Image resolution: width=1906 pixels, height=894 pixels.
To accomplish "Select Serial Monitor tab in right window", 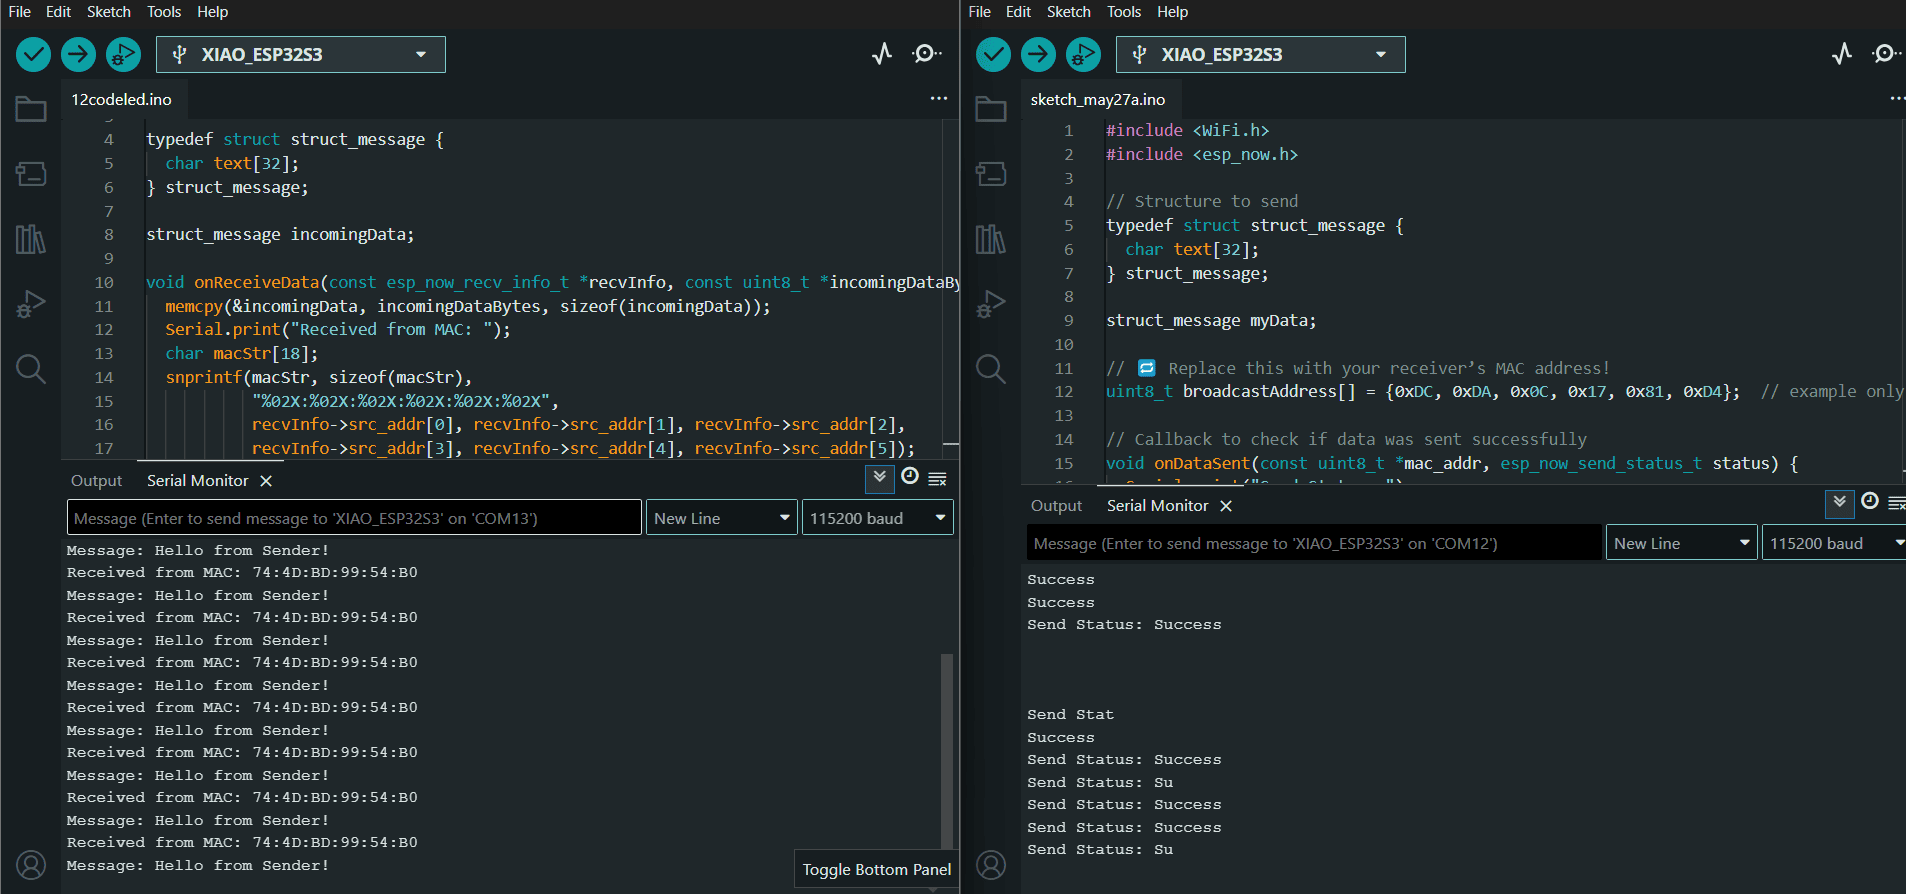I will (x=1158, y=506).
